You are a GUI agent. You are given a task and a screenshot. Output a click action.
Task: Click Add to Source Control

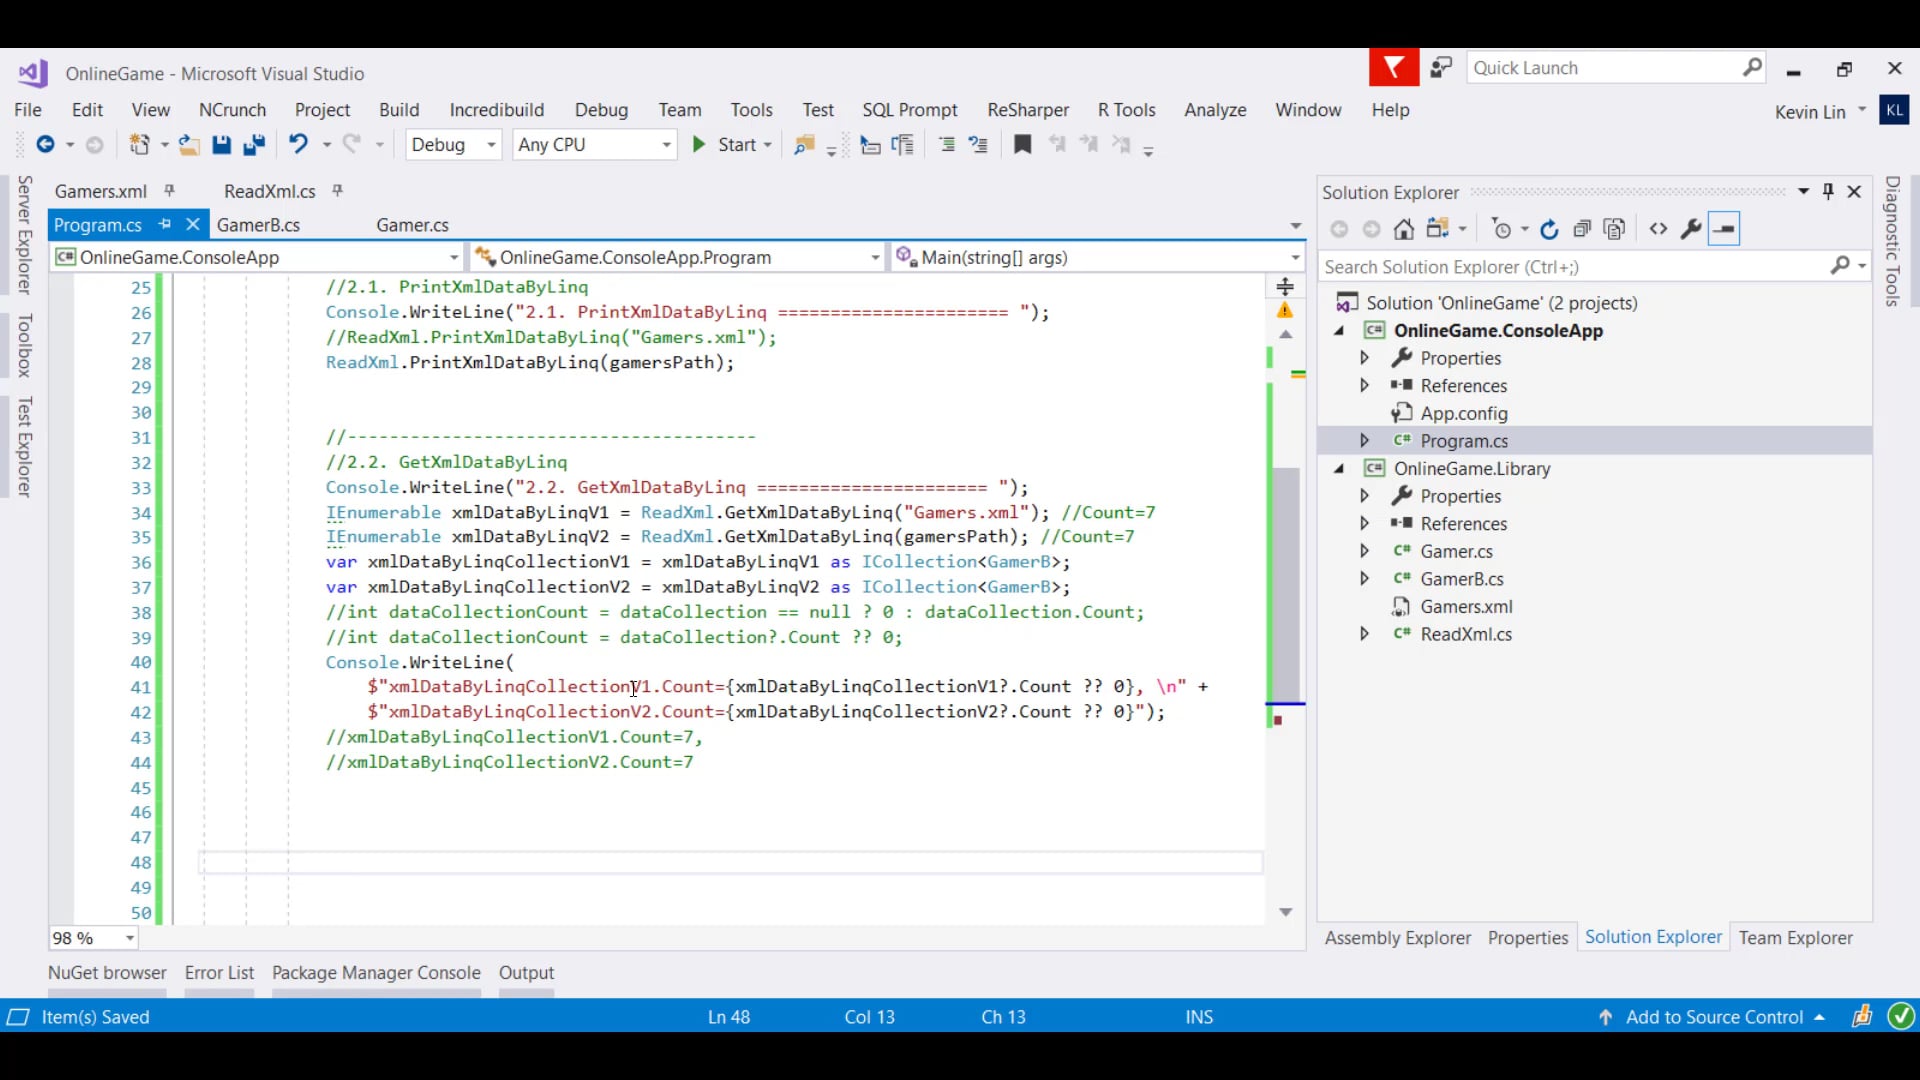coord(1714,1017)
